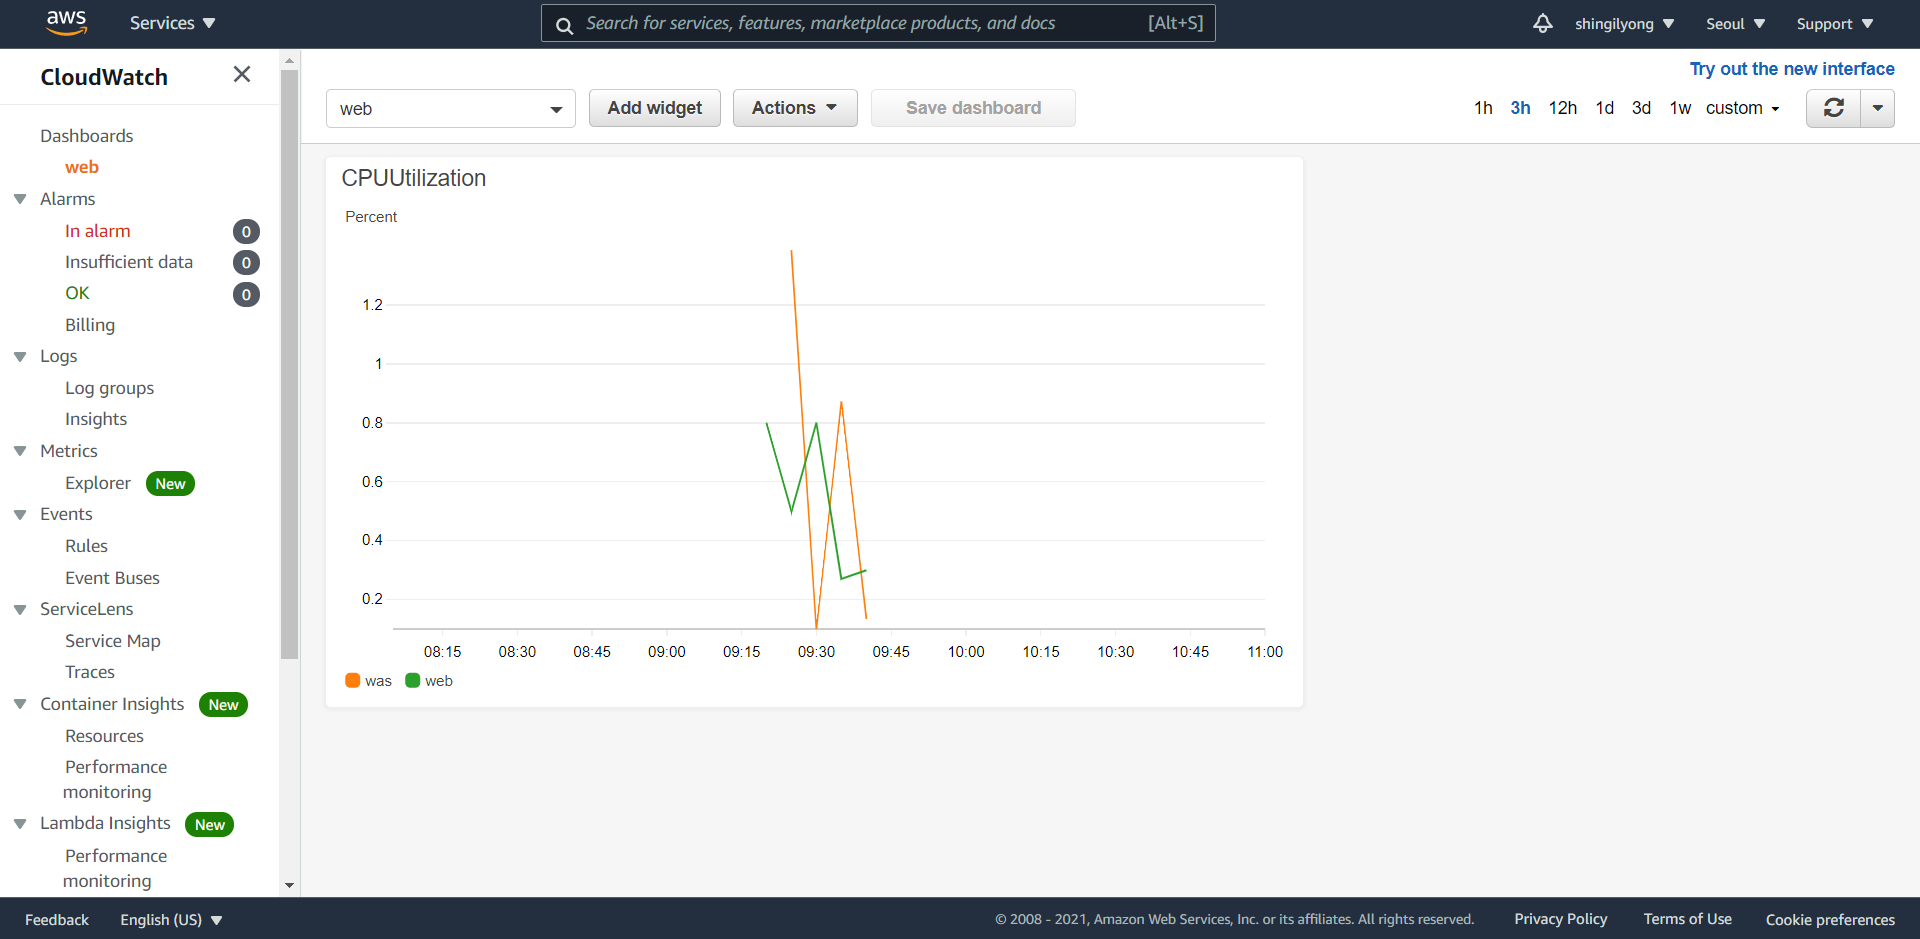Click the Add widget button
The image size is (1920, 939).
pos(655,108)
